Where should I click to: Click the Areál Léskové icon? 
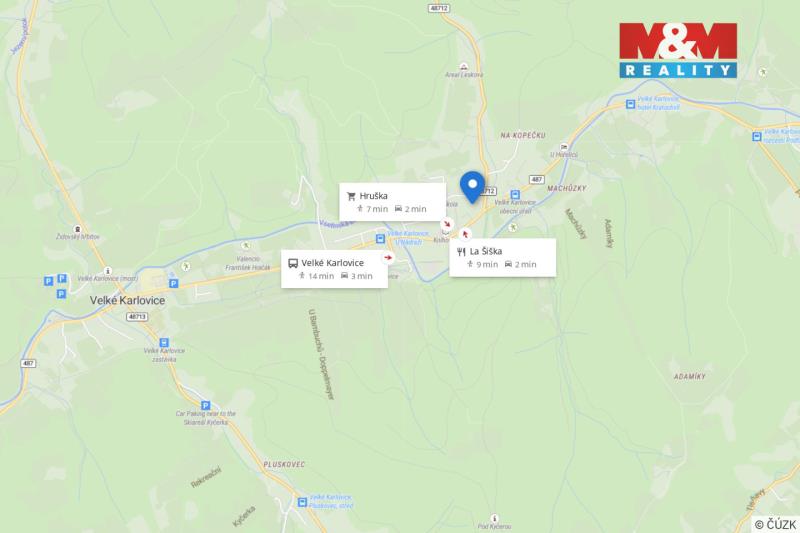click(463, 66)
